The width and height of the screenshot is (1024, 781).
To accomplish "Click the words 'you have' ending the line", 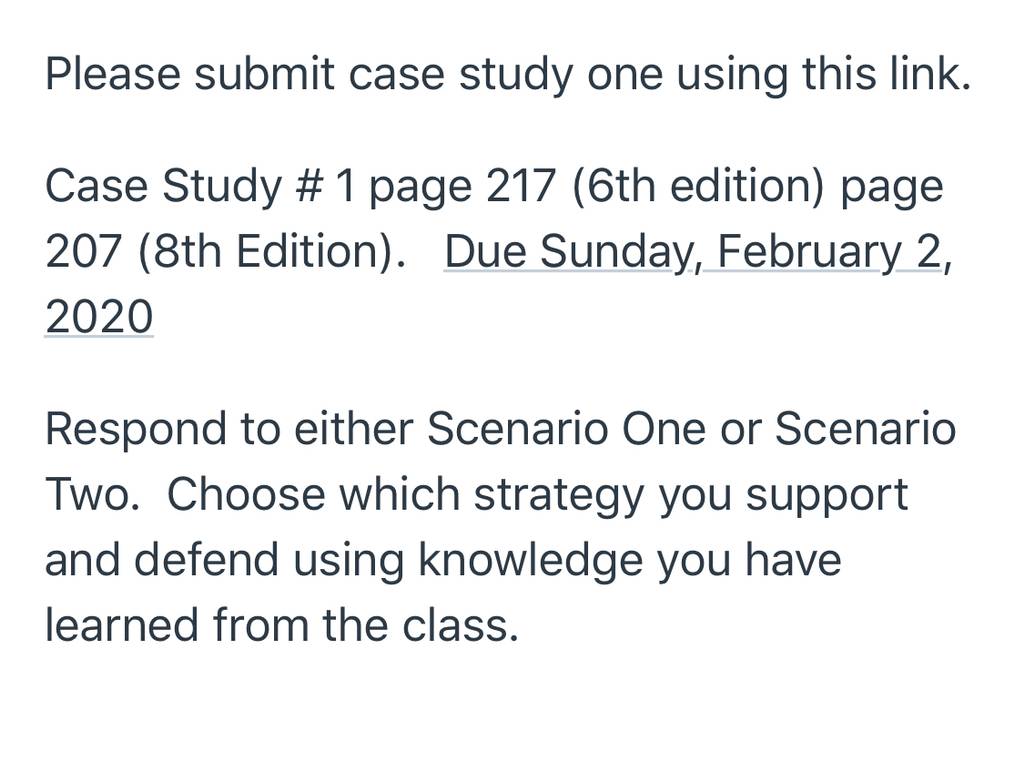I will [x=749, y=560].
